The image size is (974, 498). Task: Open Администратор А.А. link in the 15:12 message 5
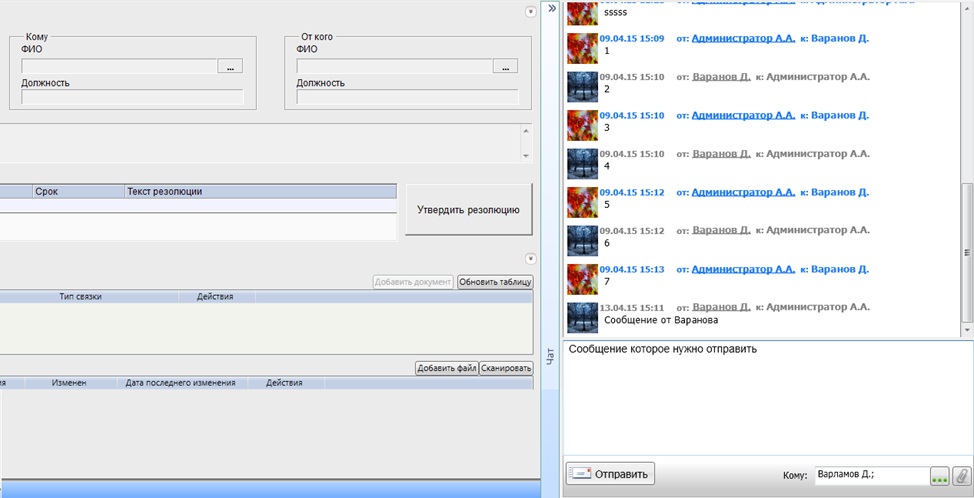pos(743,192)
